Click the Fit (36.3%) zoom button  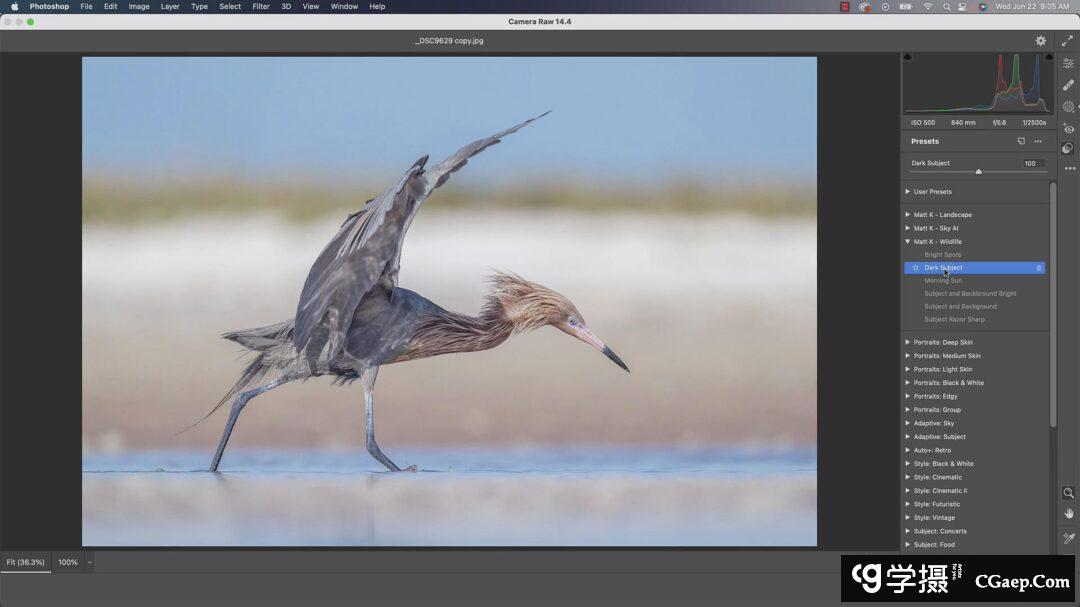[25, 562]
